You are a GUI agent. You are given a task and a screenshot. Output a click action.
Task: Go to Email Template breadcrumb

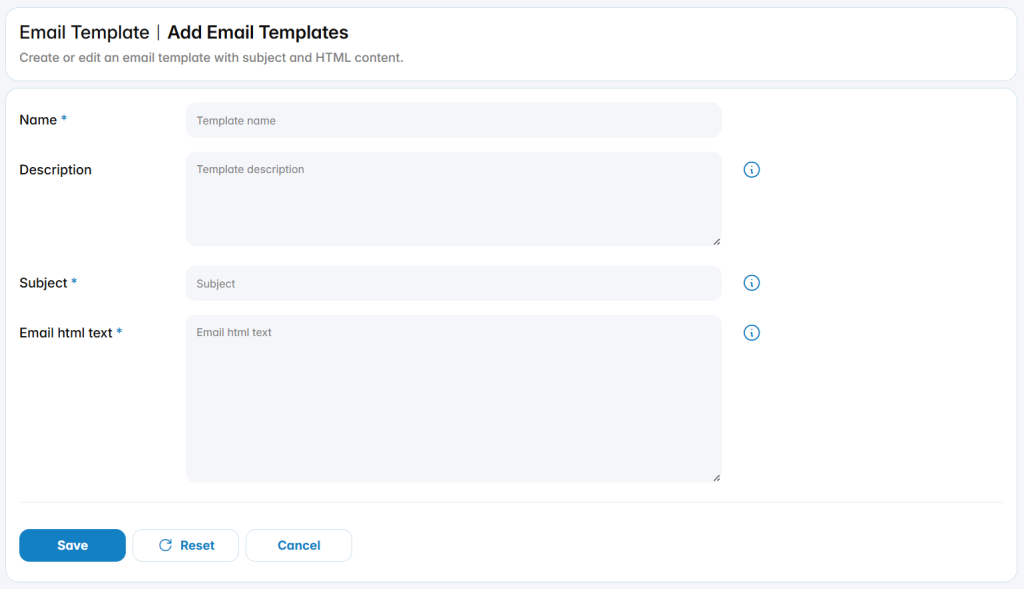tap(84, 32)
